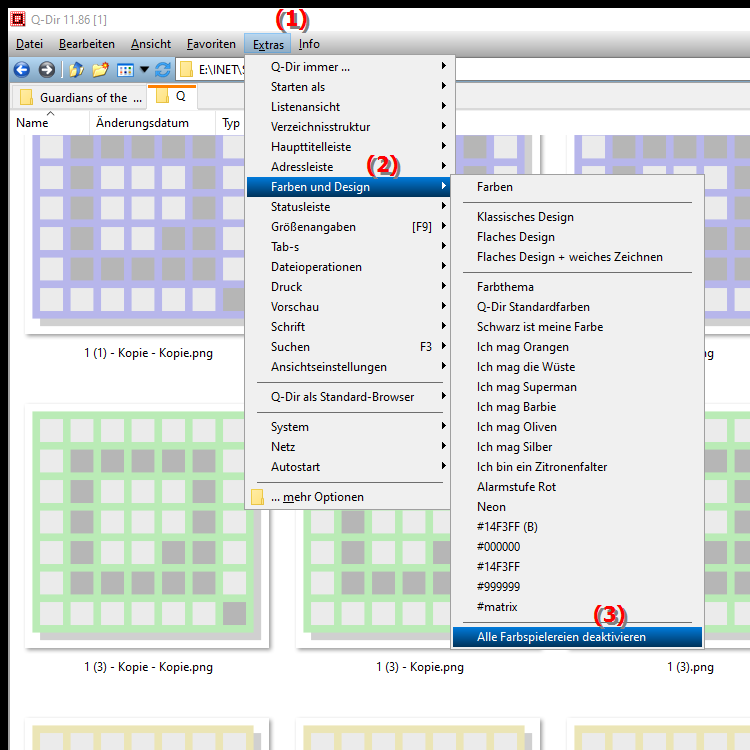
Task: Open the view mode dropdown arrow
Action: [144, 70]
